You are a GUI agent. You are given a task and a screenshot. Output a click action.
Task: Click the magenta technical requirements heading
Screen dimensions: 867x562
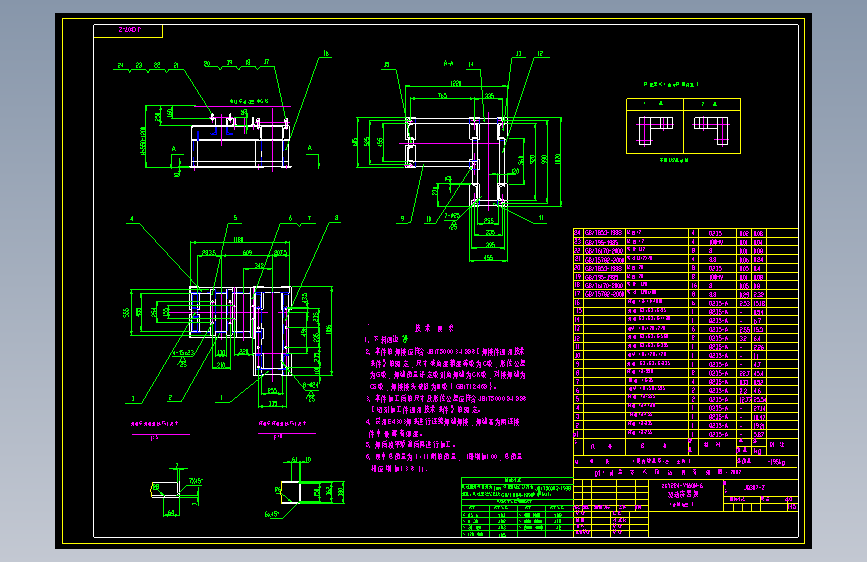click(435, 328)
